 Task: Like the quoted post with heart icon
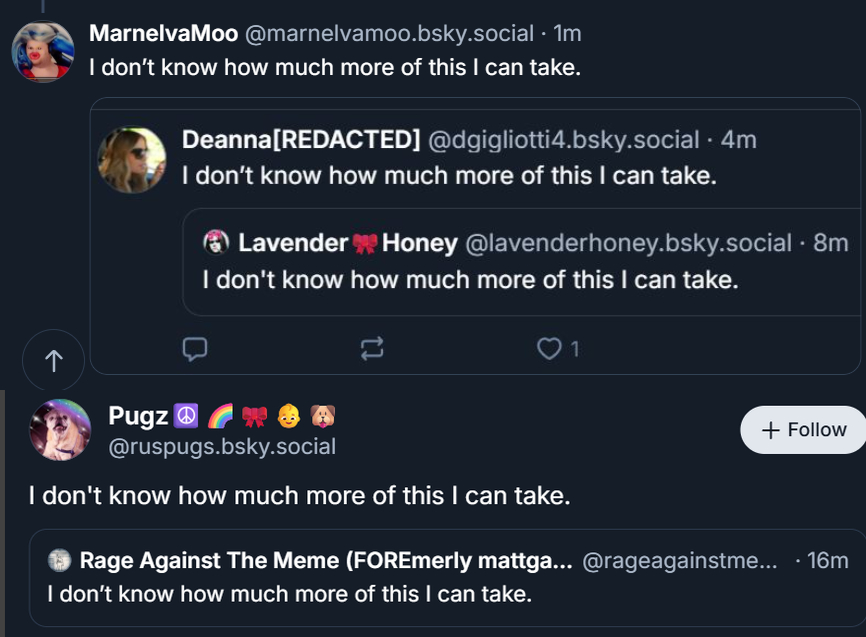click(549, 348)
